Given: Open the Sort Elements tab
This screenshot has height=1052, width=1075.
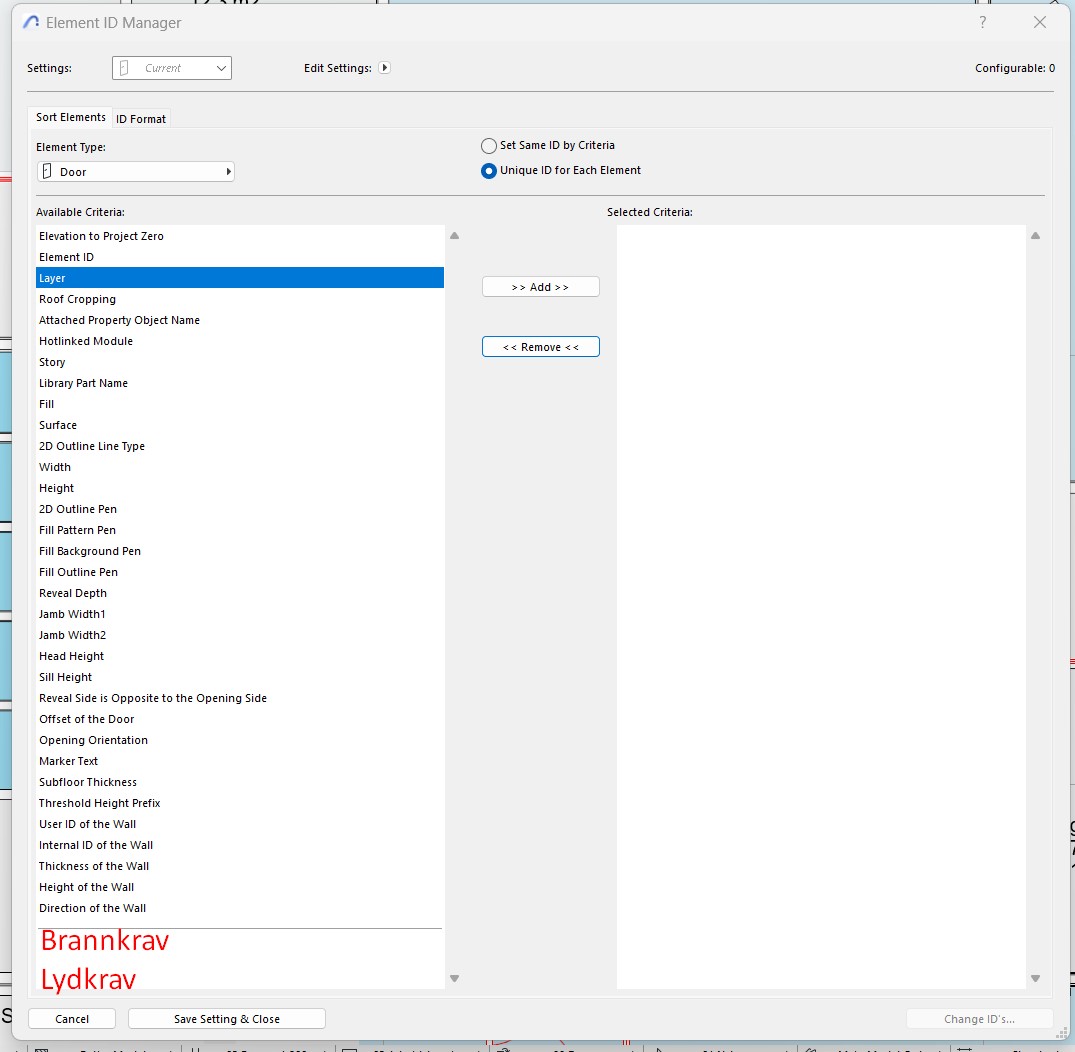Looking at the screenshot, I should pos(71,118).
